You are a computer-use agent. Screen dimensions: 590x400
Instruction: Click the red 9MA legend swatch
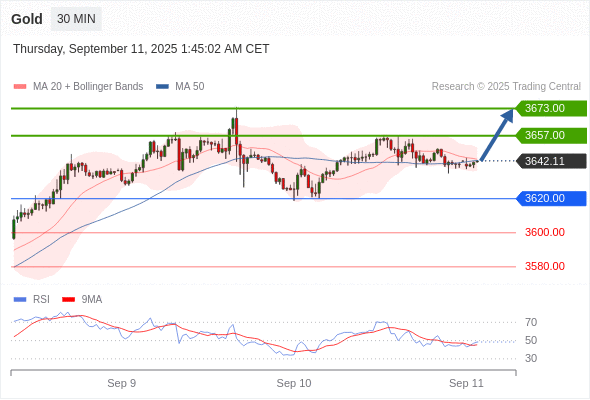click(x=68, y=300)
